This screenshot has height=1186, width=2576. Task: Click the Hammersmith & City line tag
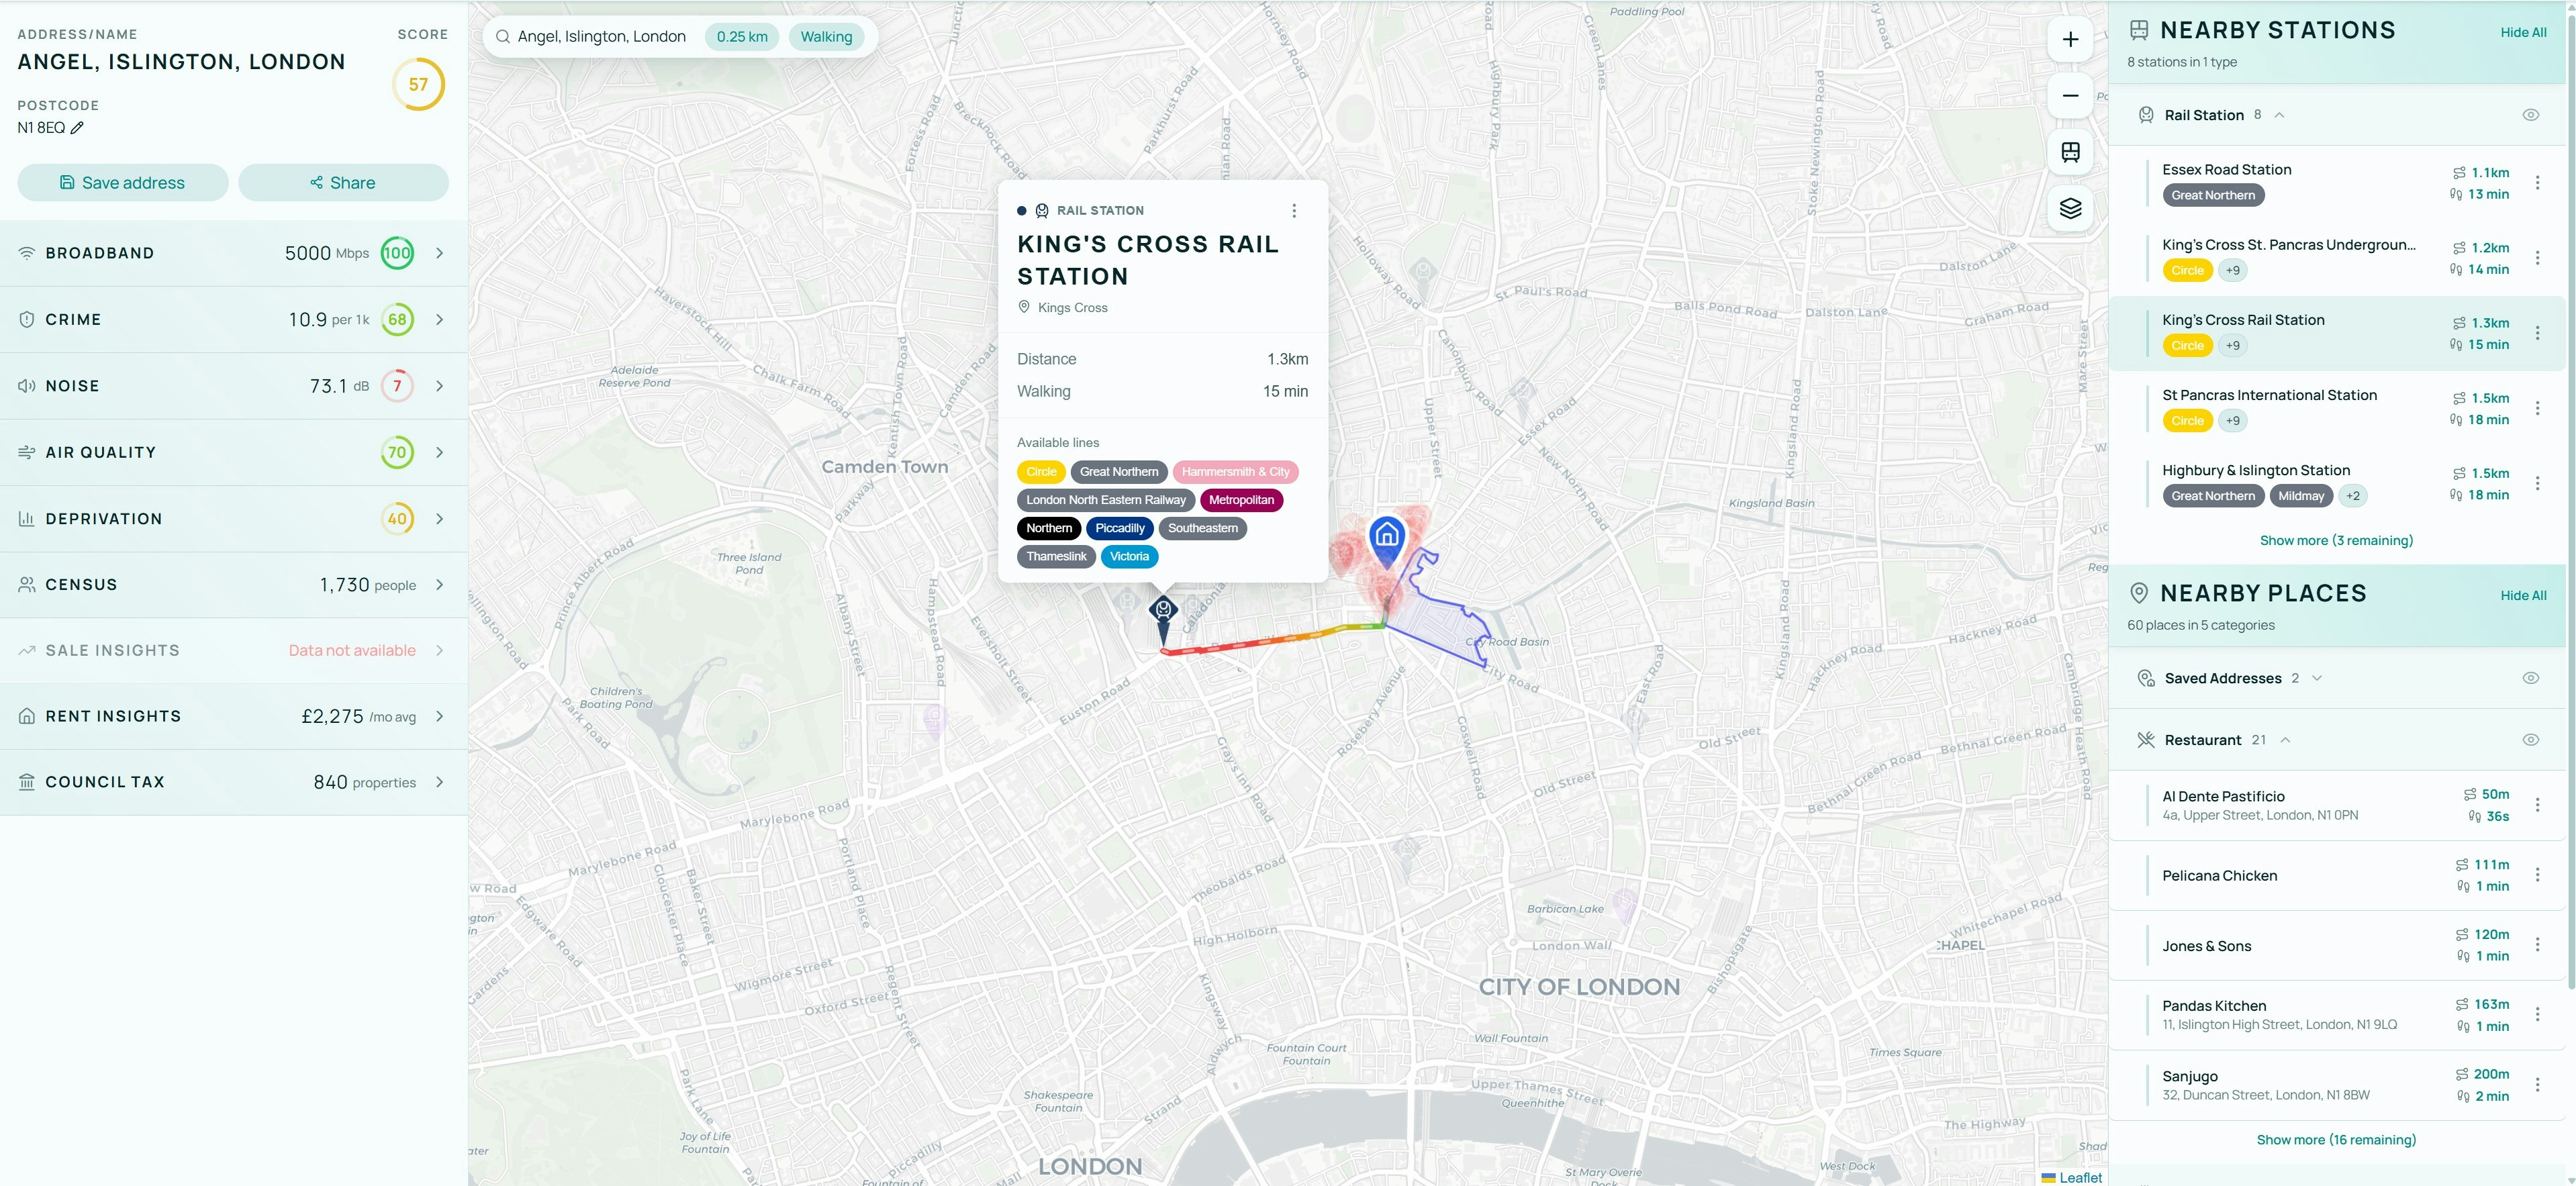[1235, 472]
